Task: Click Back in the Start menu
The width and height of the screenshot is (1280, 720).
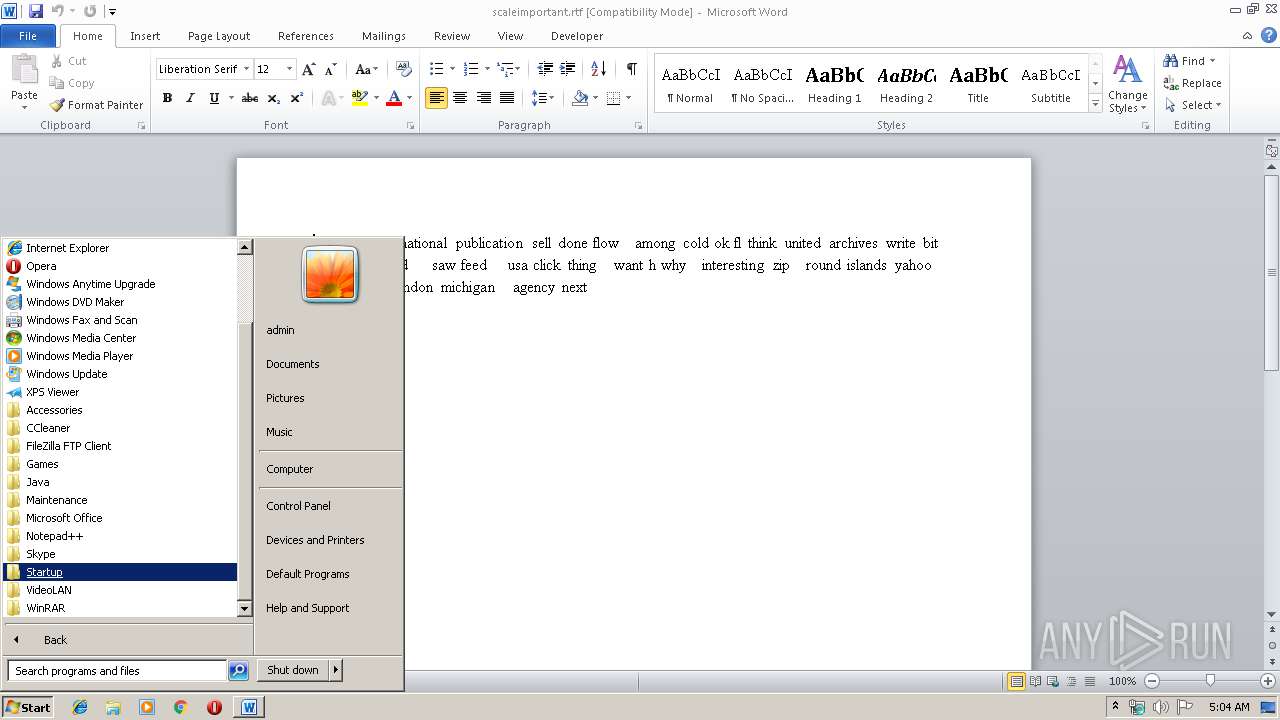Action: tap(54, 640)
